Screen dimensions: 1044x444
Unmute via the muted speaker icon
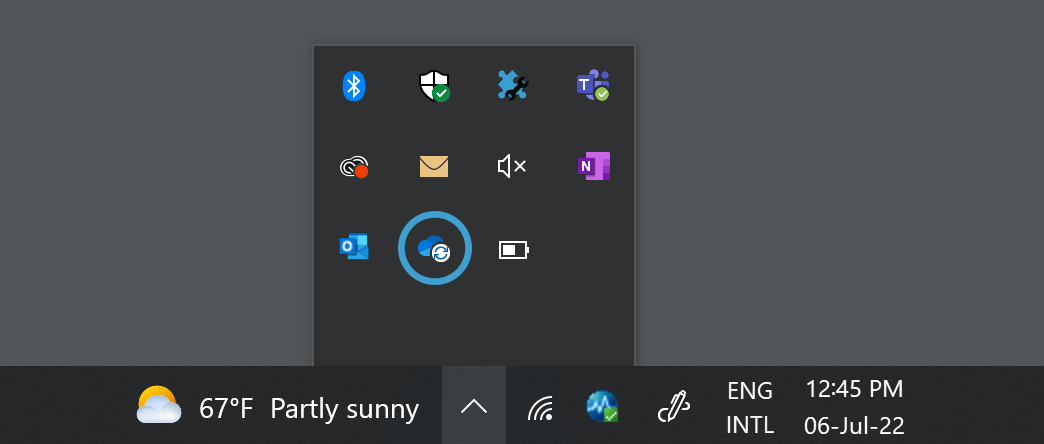[512, 166]
